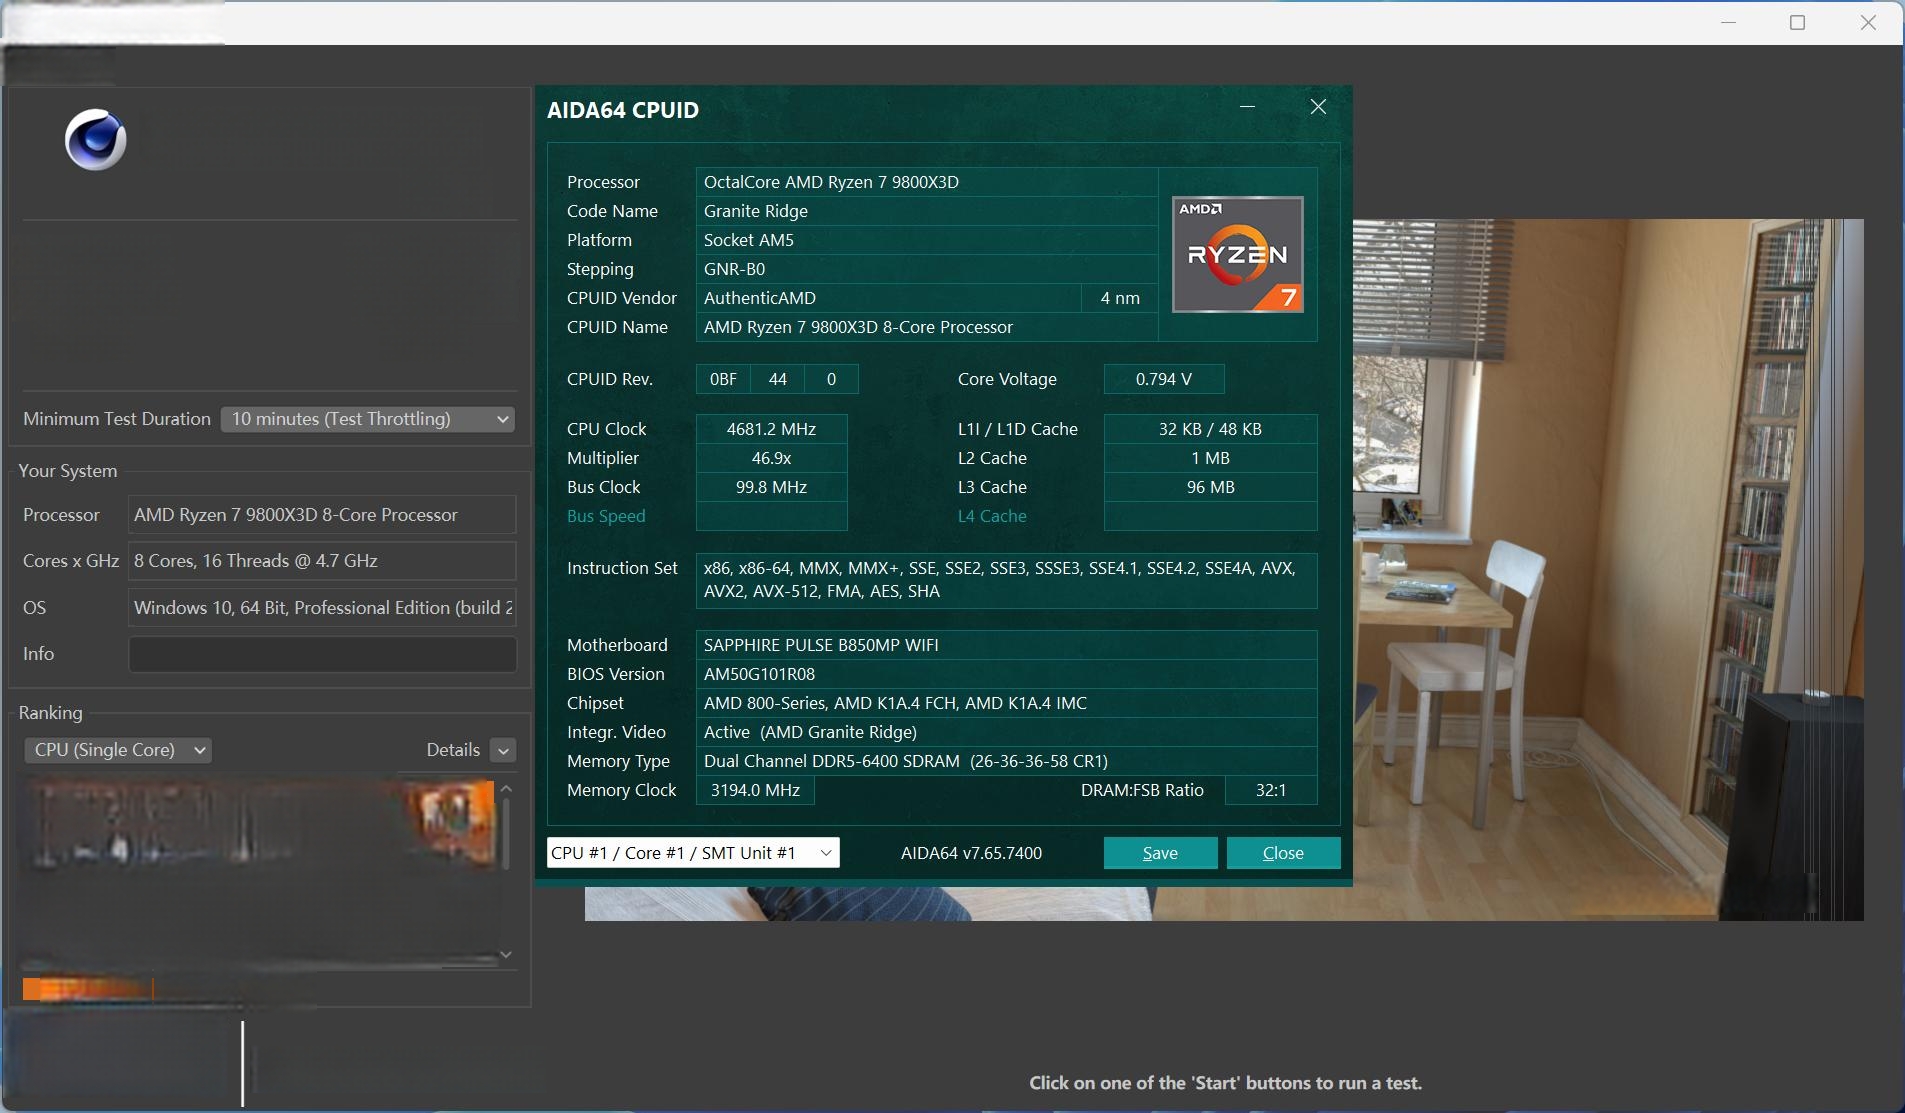The image size is (1905, 1113).
Task: Click the 'Start' buttons status message
Action: pos(1225,1083)
